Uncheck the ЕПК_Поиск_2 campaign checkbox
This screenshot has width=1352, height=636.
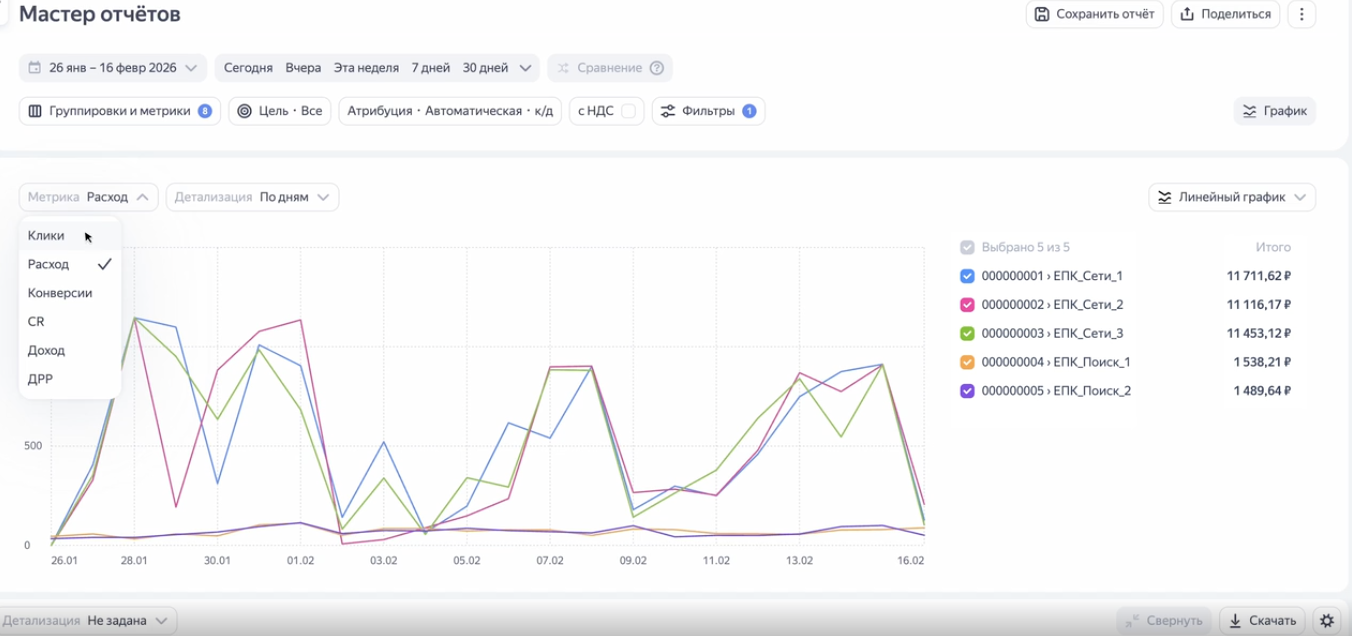(967, 391)
